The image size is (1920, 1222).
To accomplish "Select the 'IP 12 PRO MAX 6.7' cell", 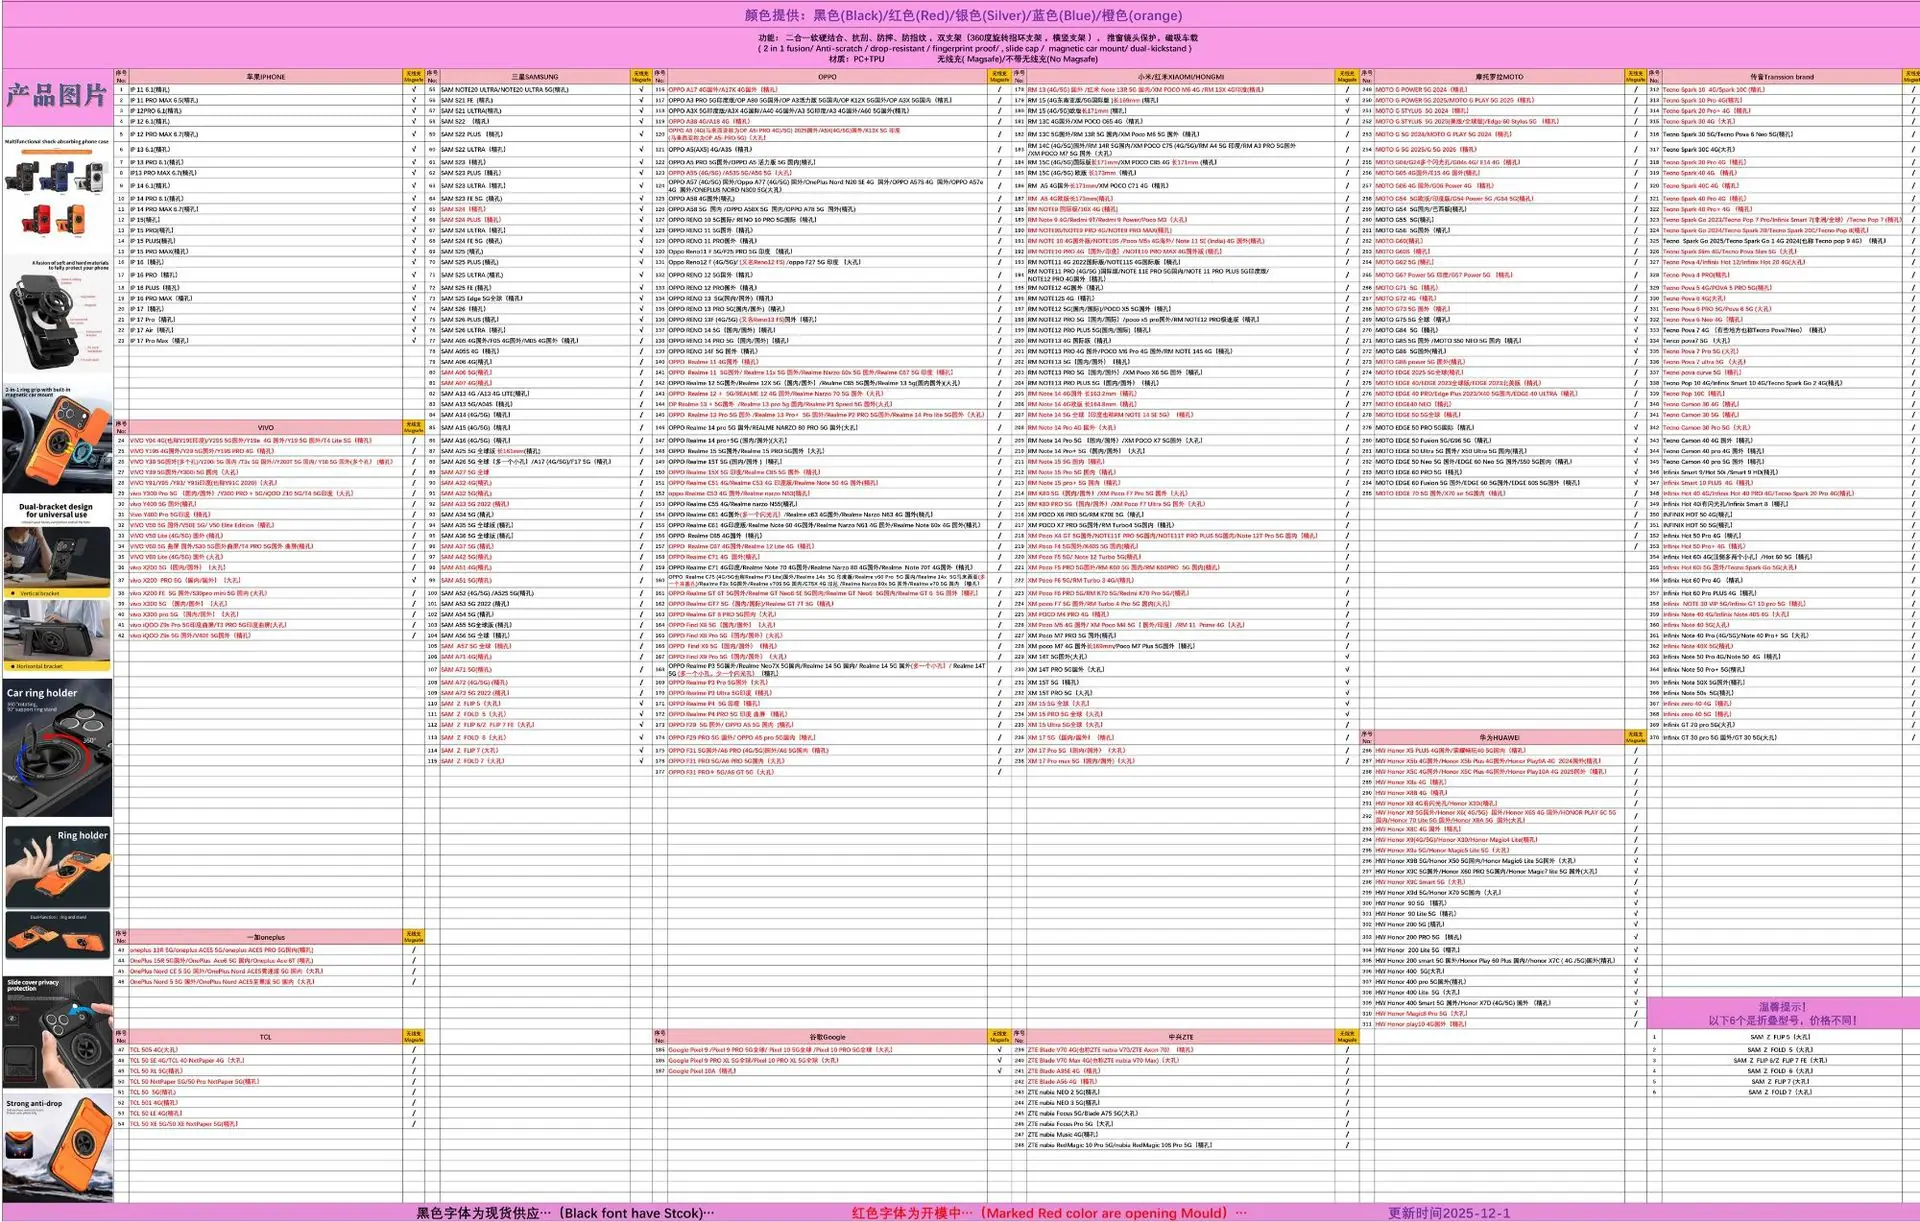I will pos(266,134).
